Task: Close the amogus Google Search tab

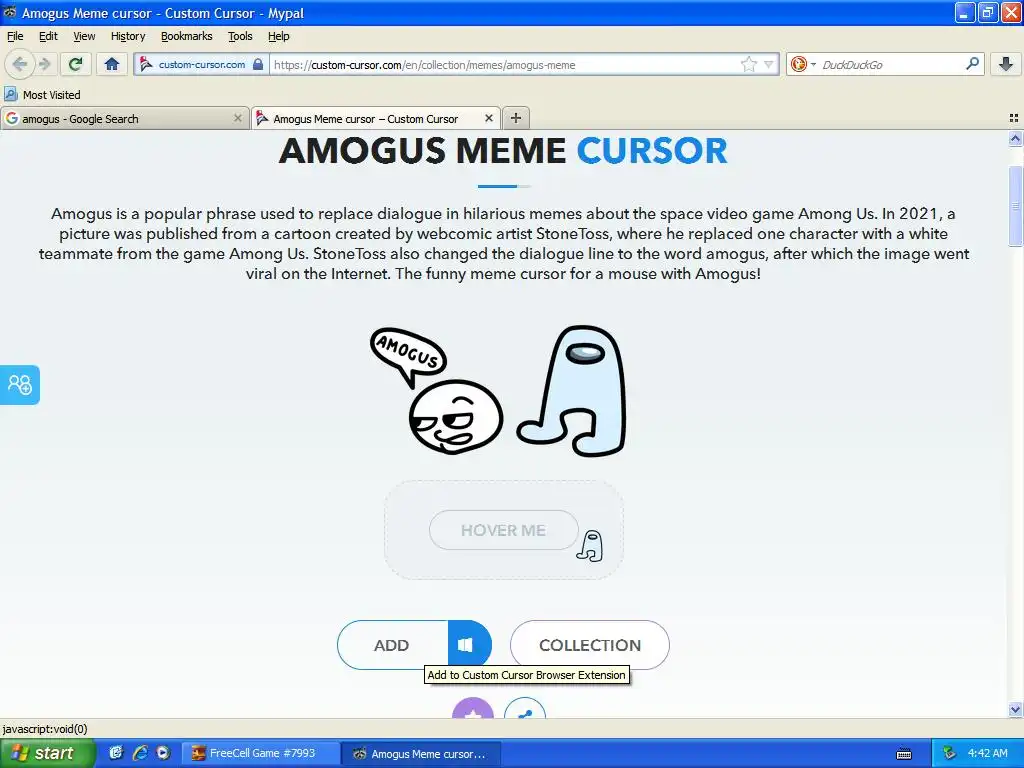Action: 238,118
